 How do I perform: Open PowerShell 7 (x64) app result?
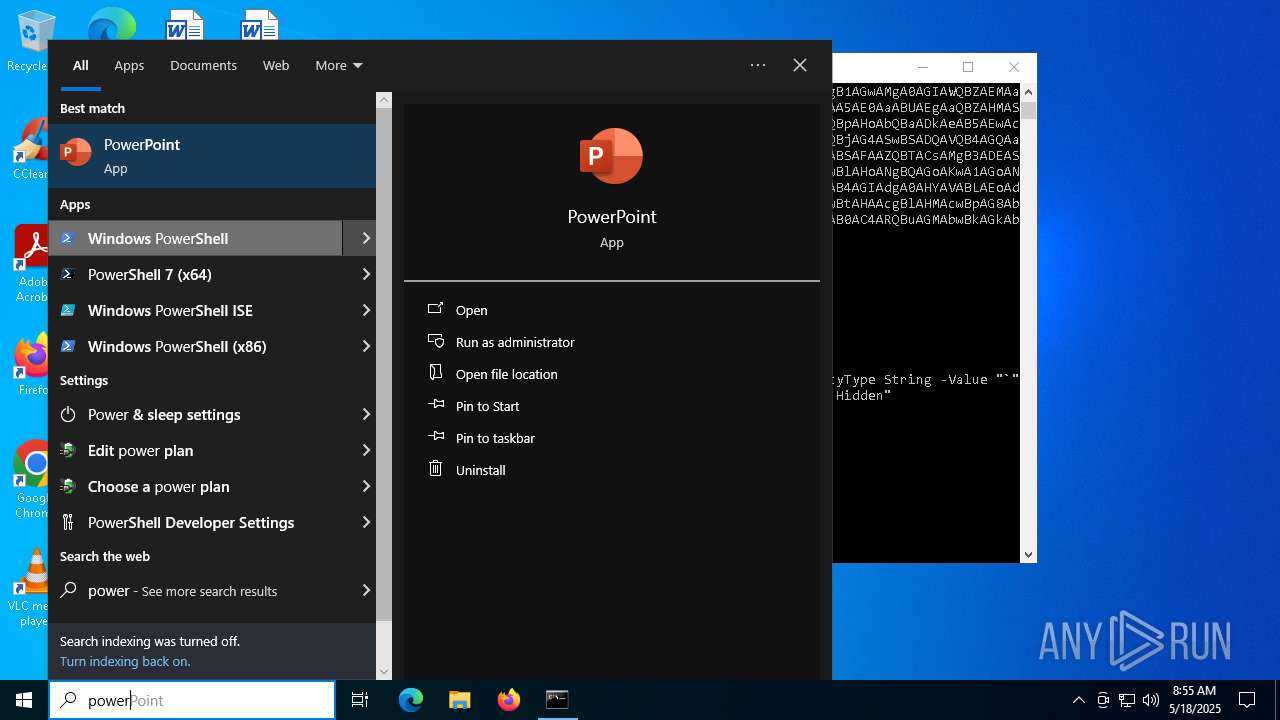point(195,274)
